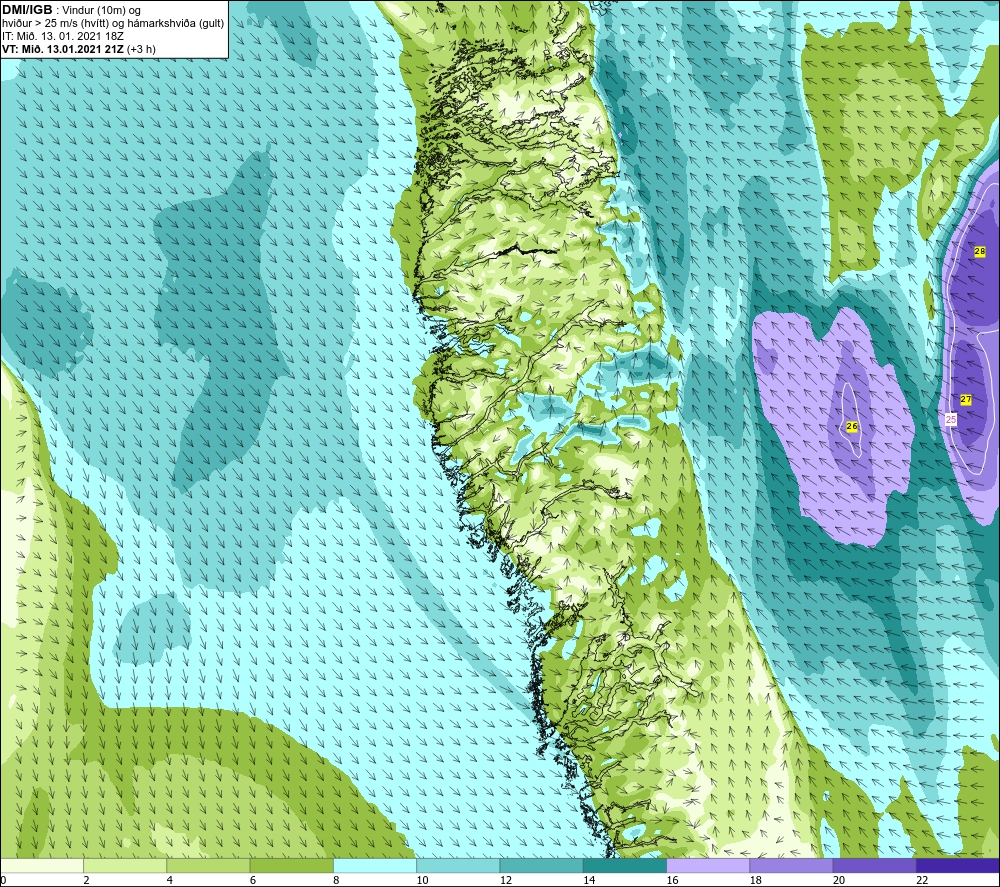Click the legend scale value 8
The image size is (1000, 887).
pyautogui.click(x=336, y=880)
